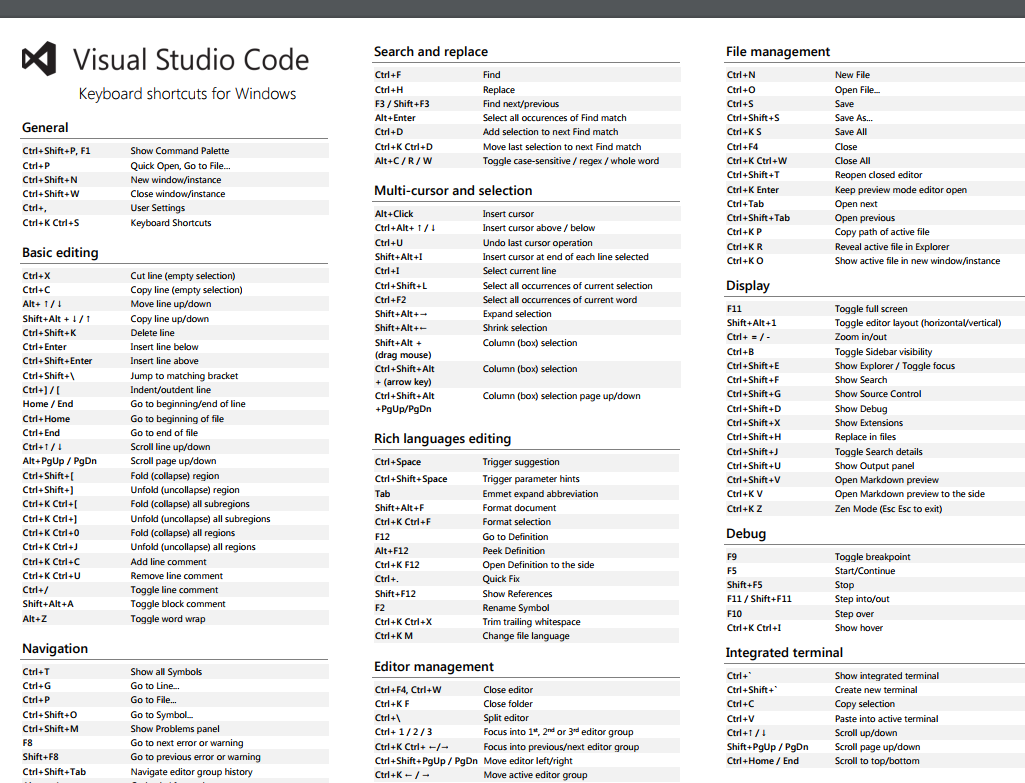The height and width of the screenshot is (783, 1025).
Task: Click the 'File management' heading
Action: (778, 52)
